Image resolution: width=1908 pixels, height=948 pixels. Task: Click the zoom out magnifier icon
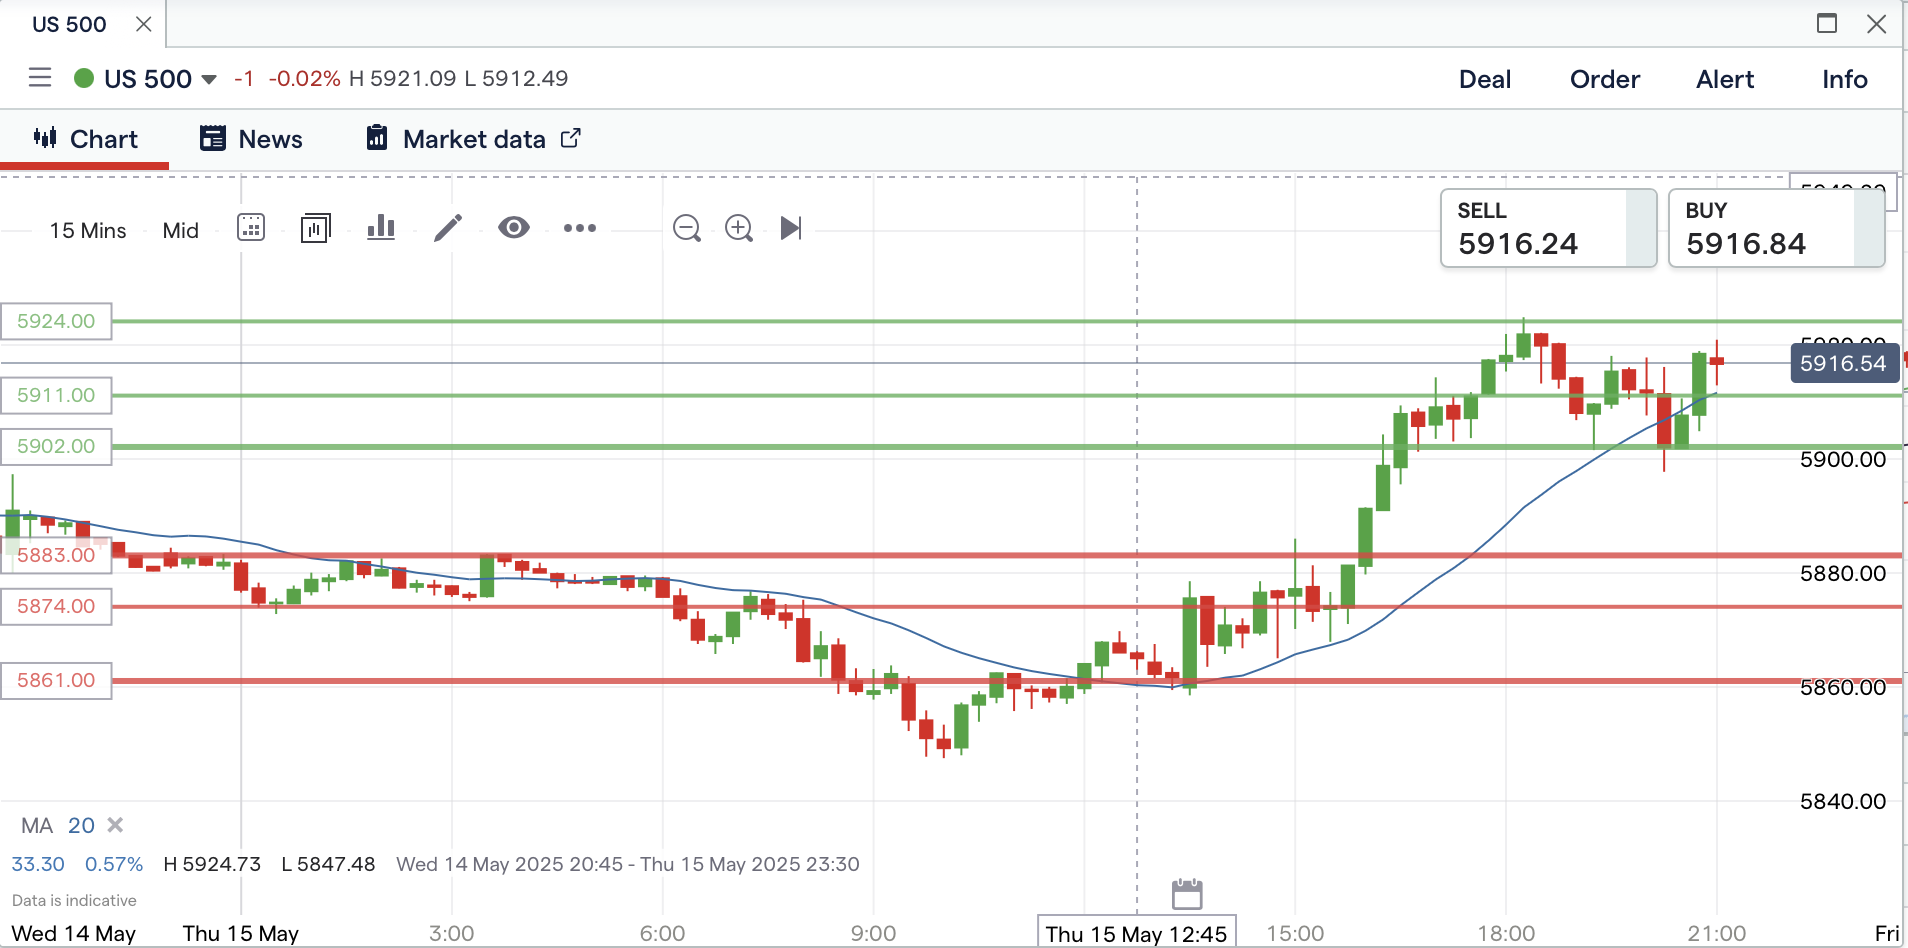(x=686, y=229)
